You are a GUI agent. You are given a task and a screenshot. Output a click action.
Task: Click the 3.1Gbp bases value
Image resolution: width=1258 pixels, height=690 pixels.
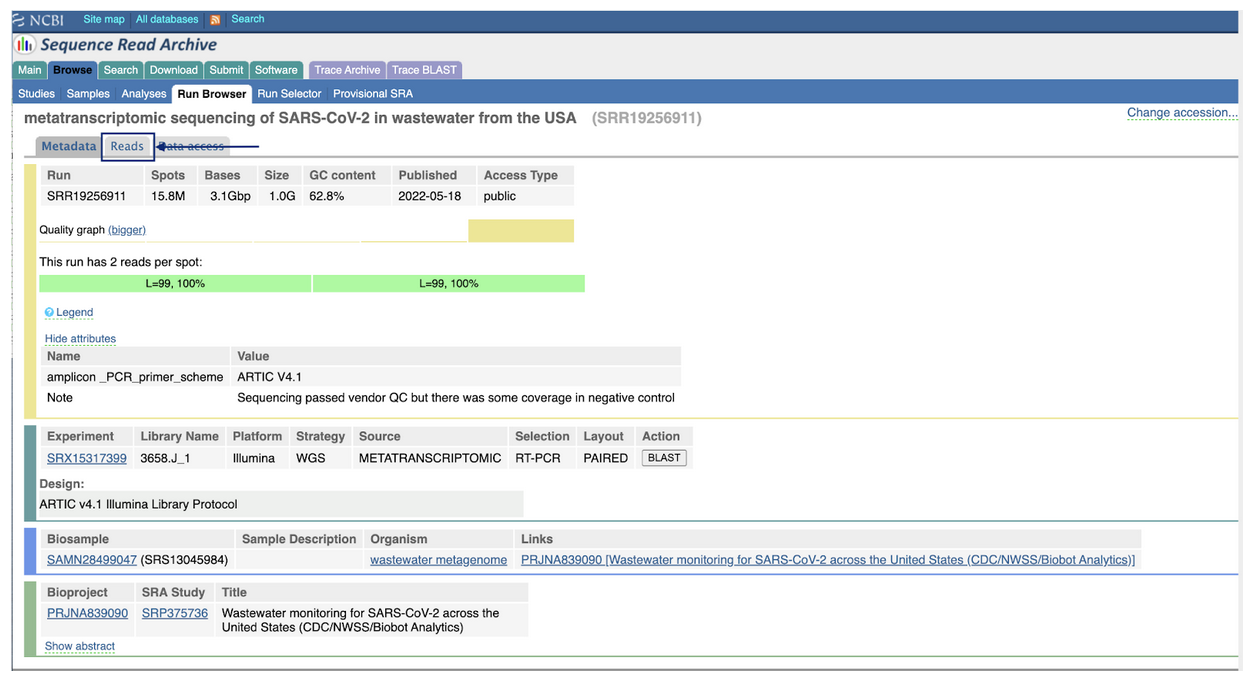coord(230,196)
